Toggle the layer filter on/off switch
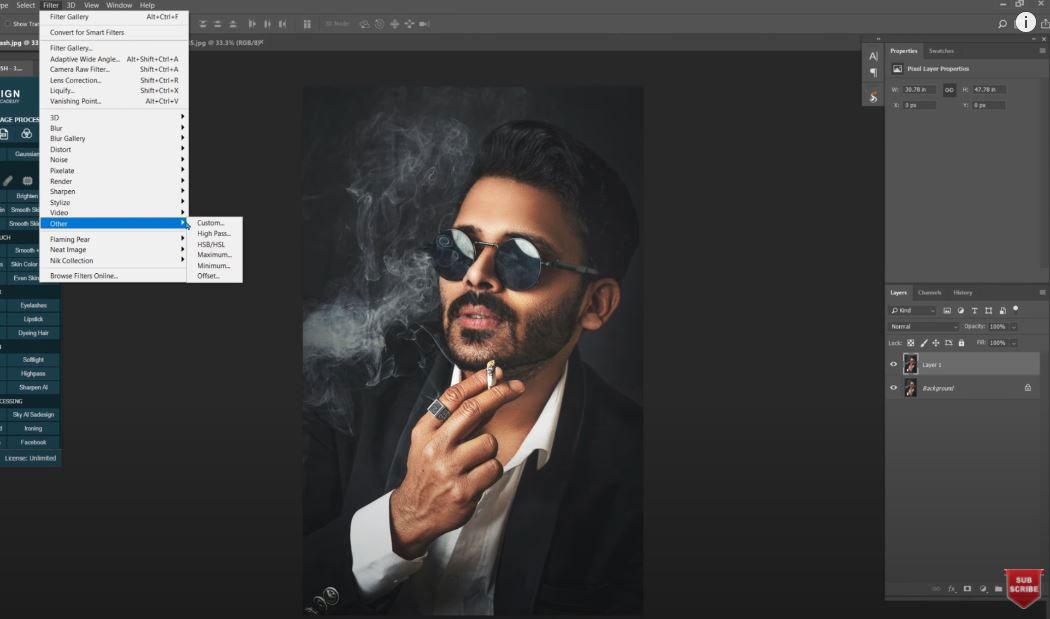The width and height of the screenshot is (1050, 619). pos(1016,309)
